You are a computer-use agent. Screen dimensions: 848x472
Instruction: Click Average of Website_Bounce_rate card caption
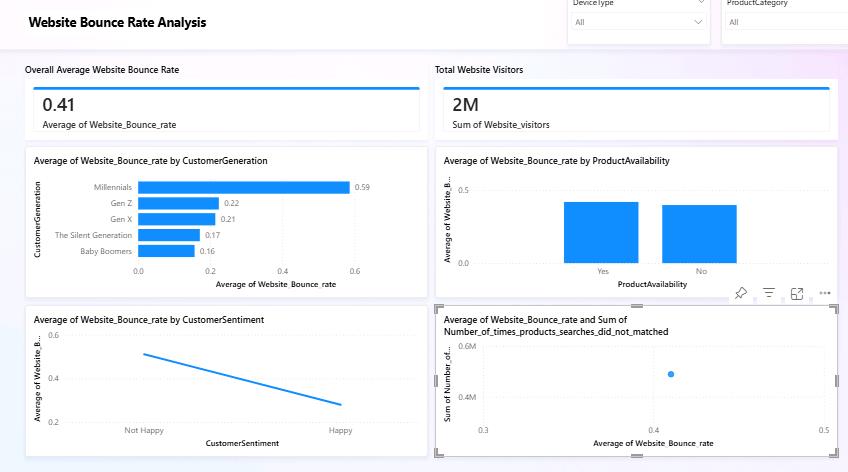point(109,125)
